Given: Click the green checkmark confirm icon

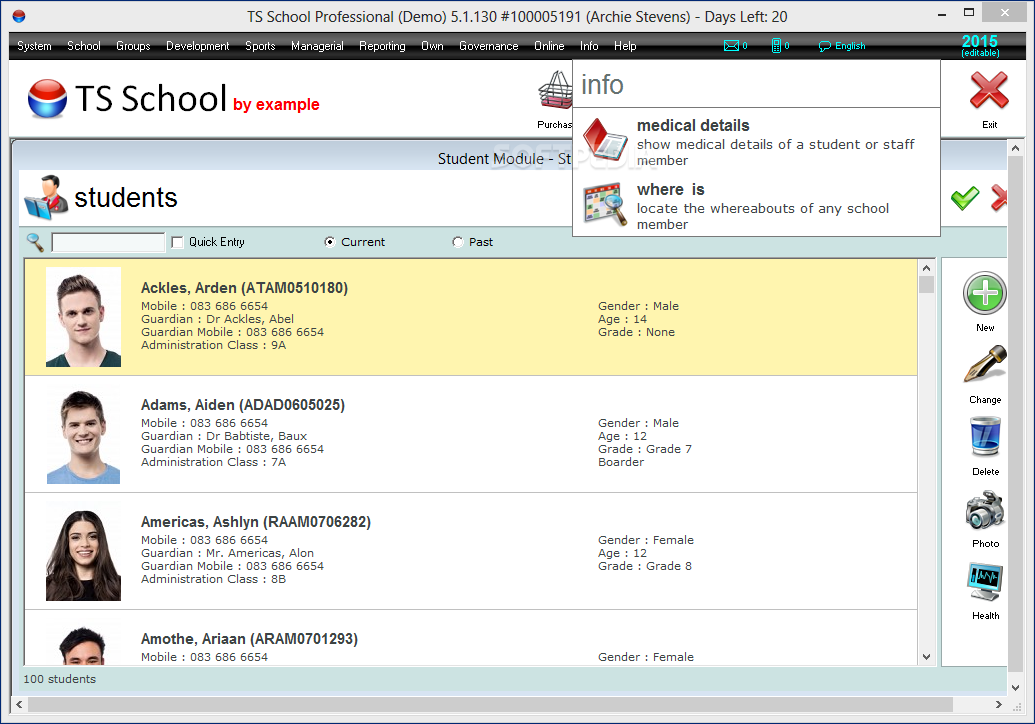Looking at the screenshot, I should click(x=965, y=198).
